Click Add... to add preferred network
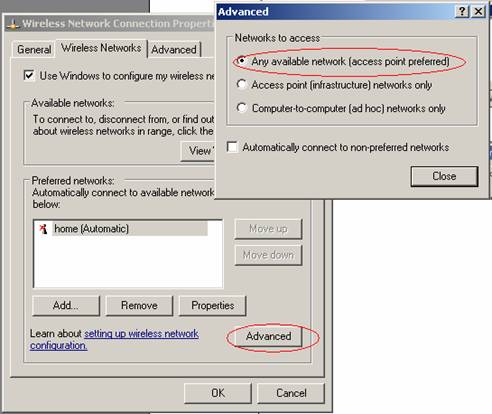The width and height of the screenshot is (492, 414). (66, 306)
